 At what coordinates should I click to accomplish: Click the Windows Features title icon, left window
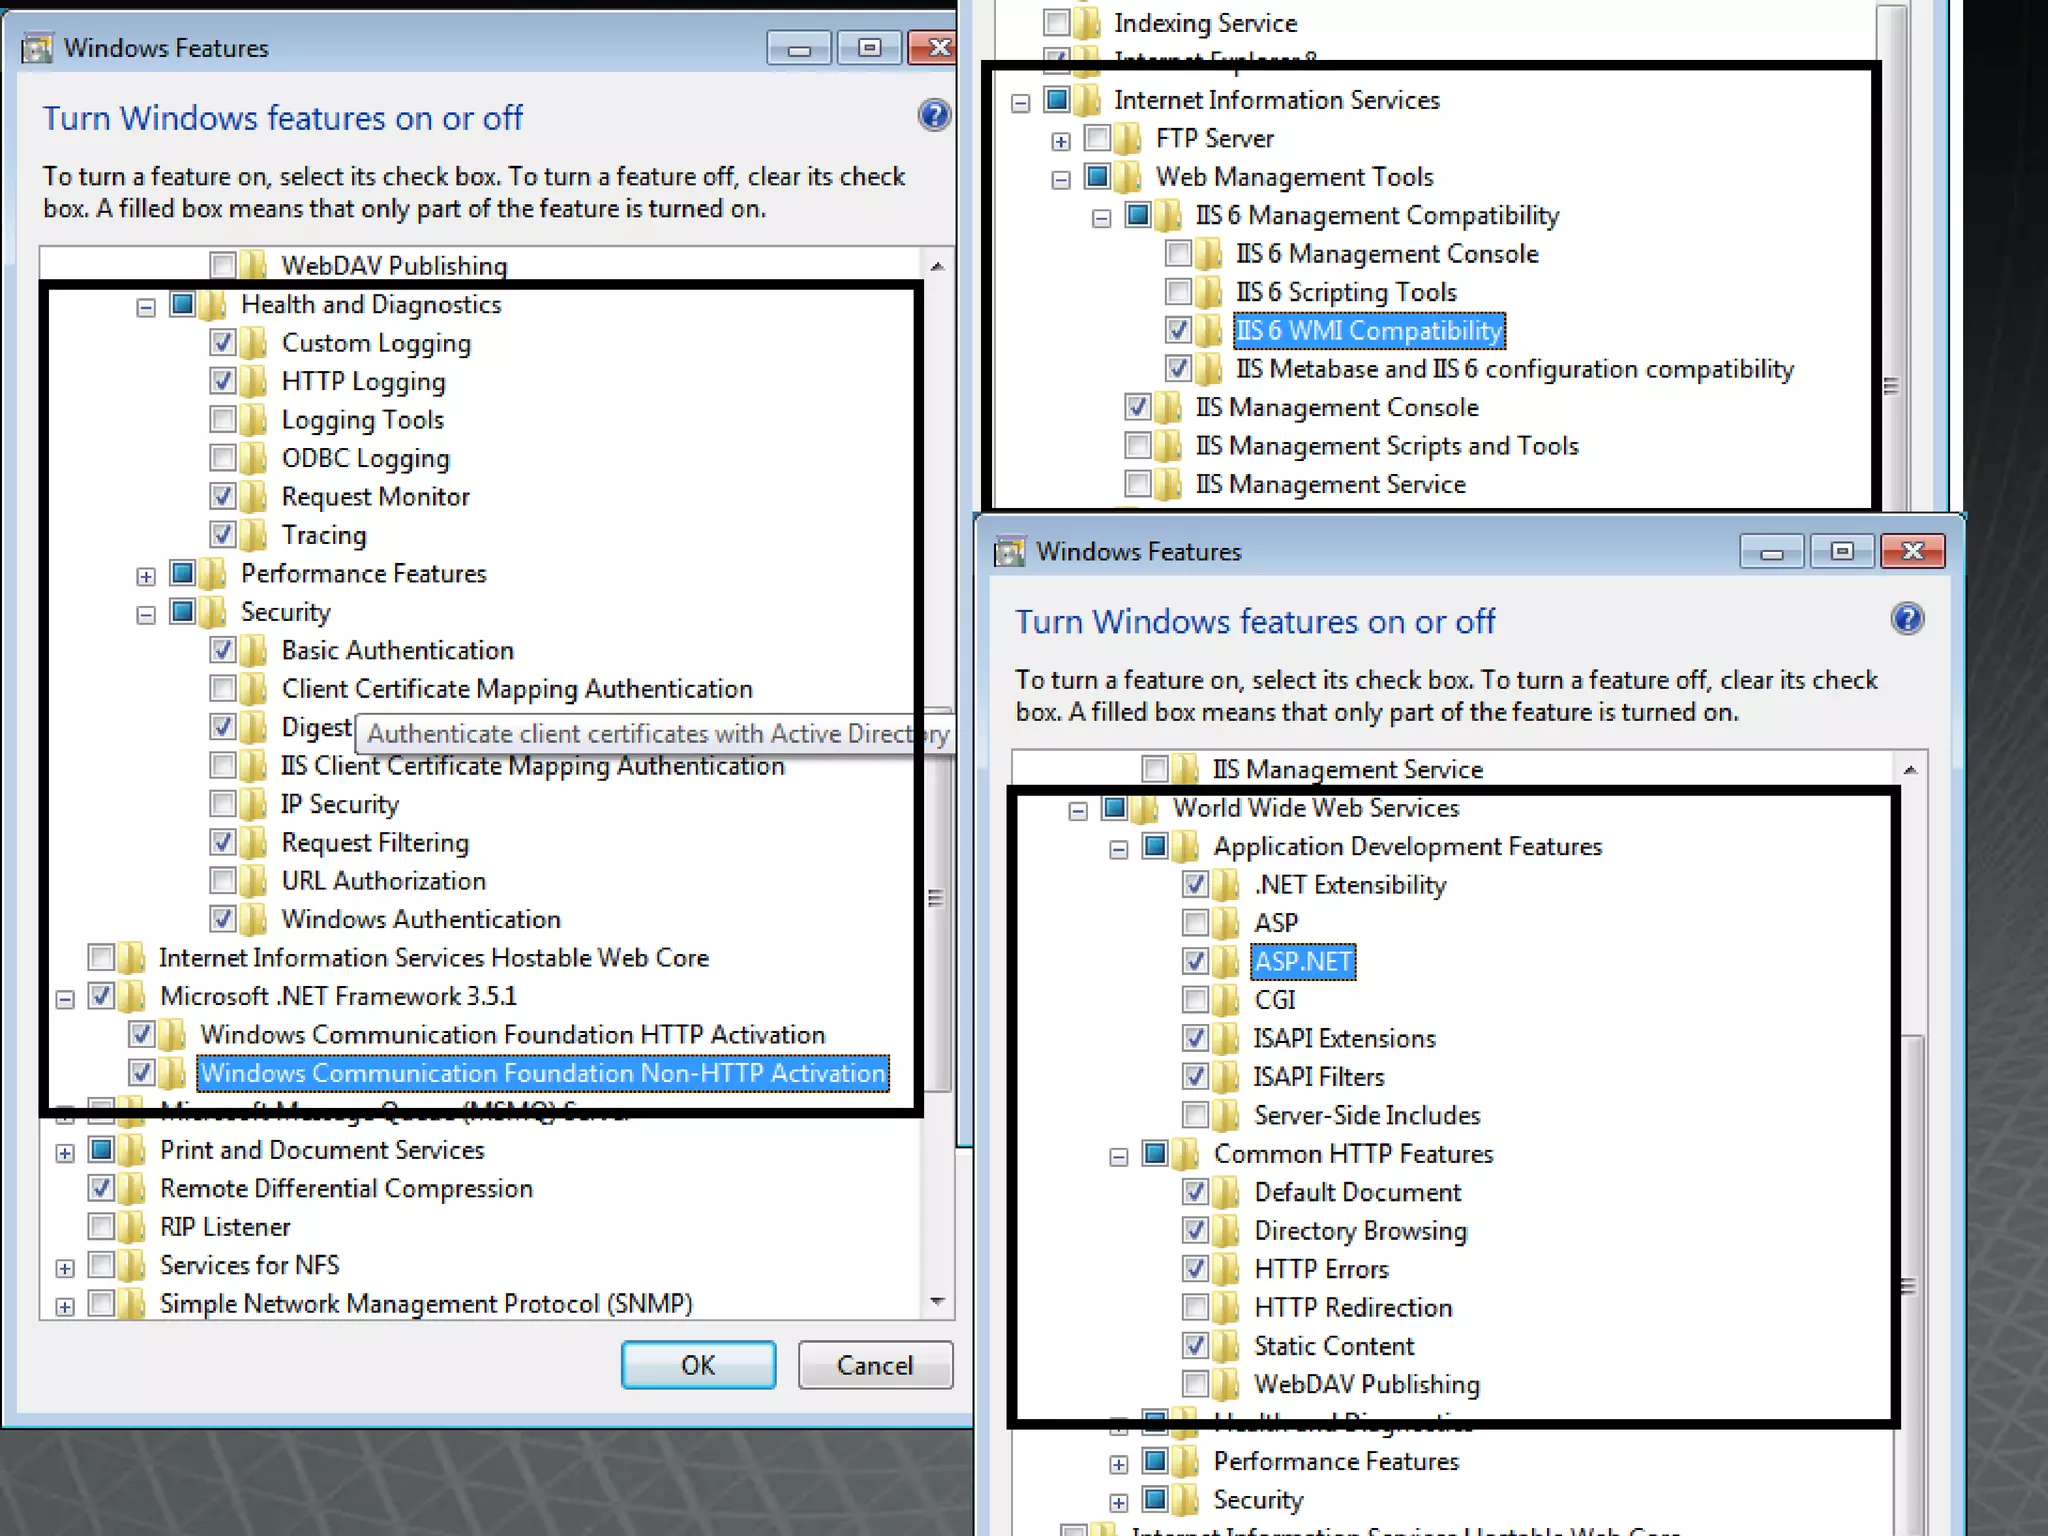(37, 48)
